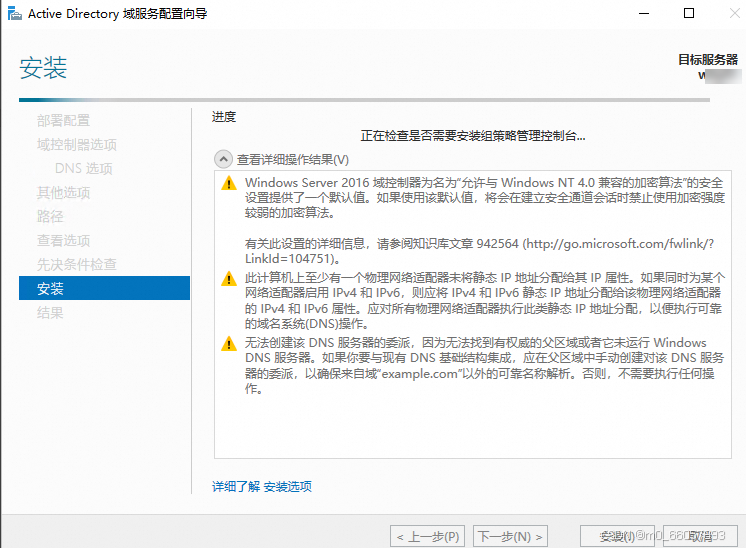Click the 查看详细操作结果(V) label

tap(293, 160)
